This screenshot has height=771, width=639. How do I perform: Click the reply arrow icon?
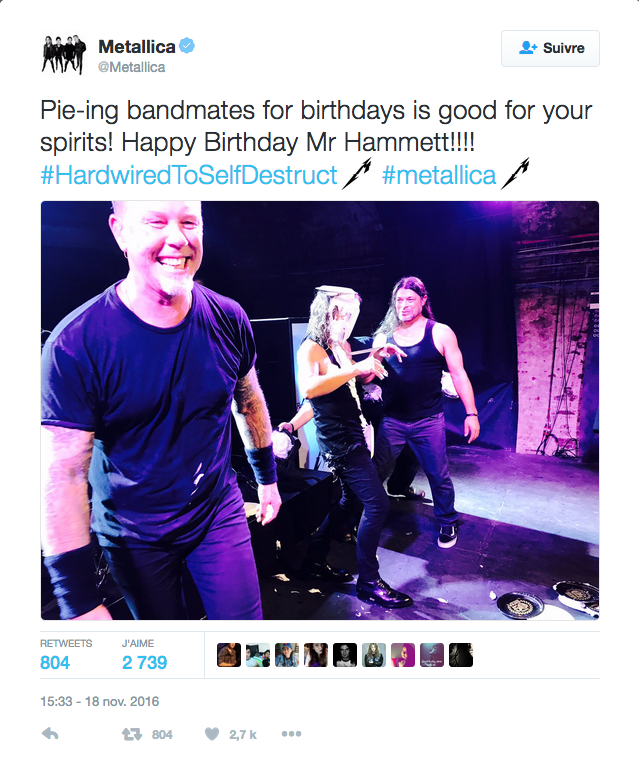coord(50,734)
